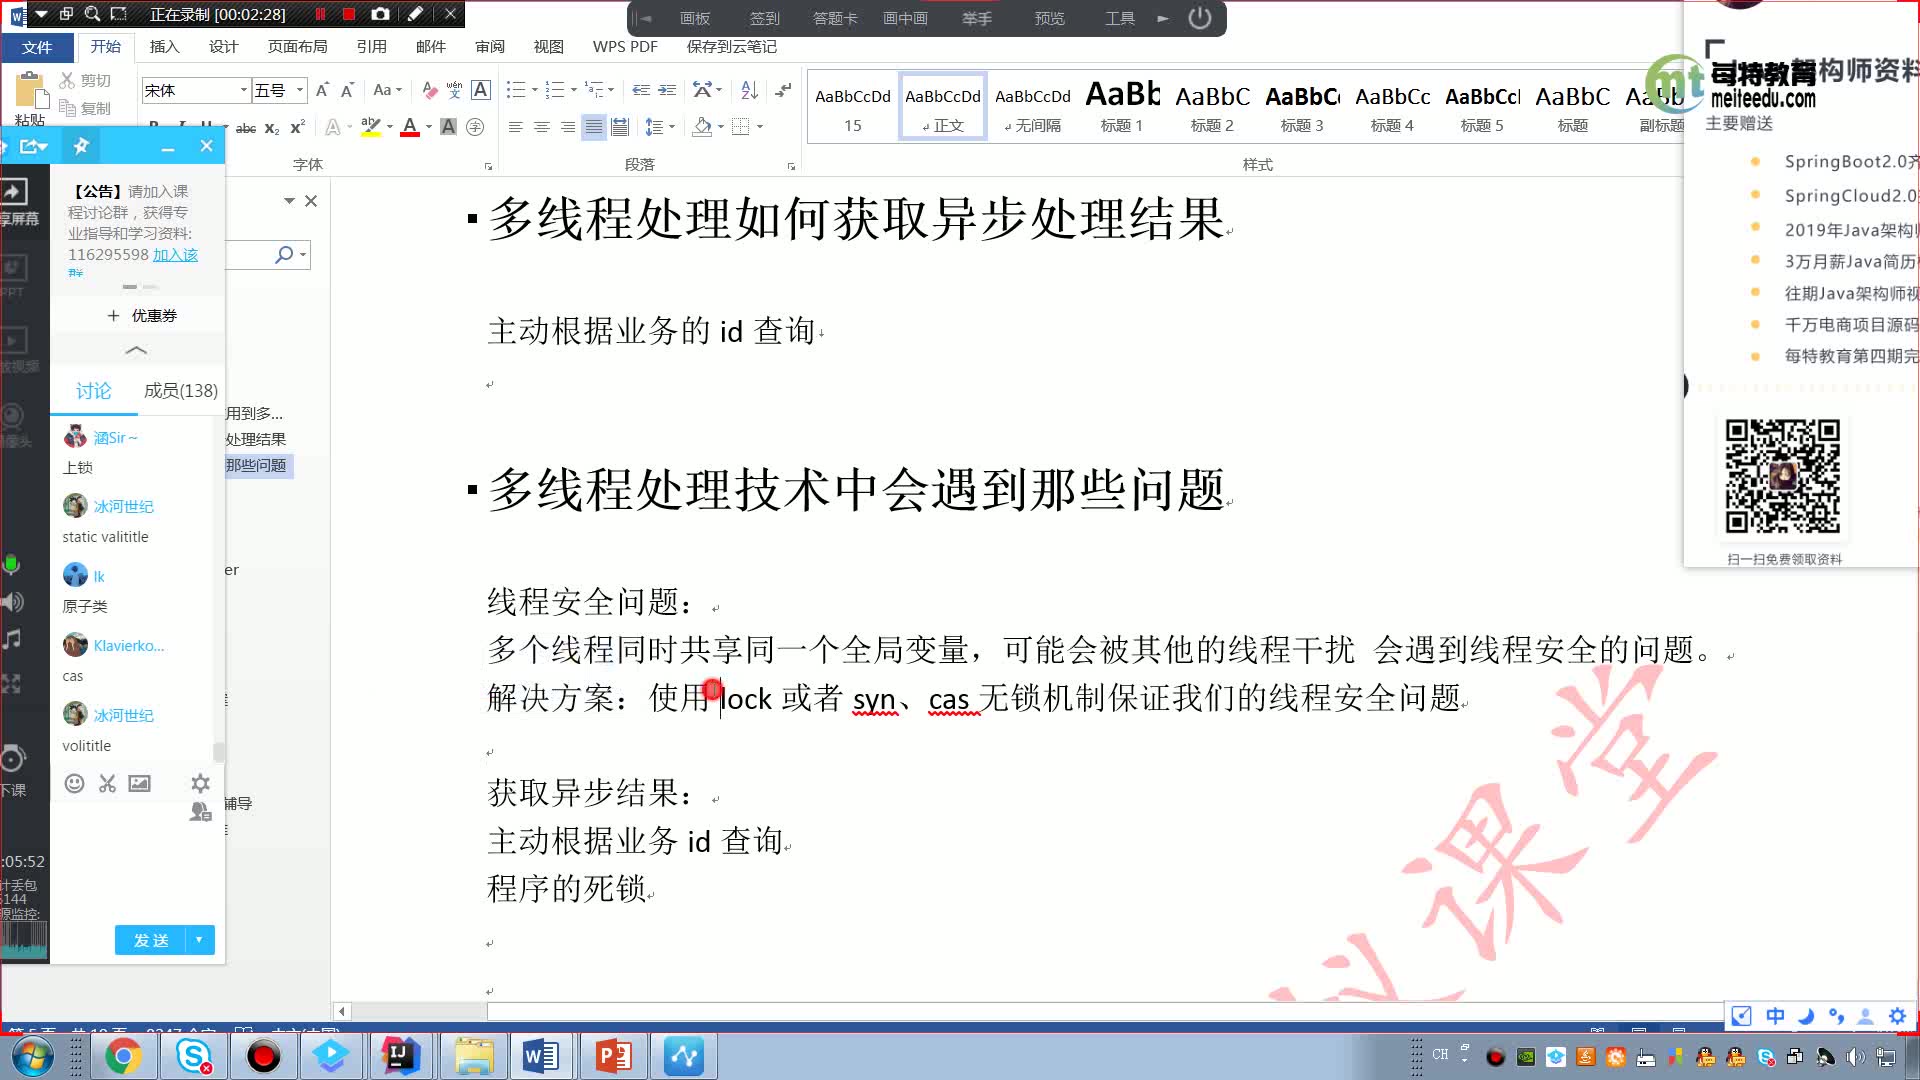Select the 无间隔 style
1920x1080 pixels.
point(1032,106)
